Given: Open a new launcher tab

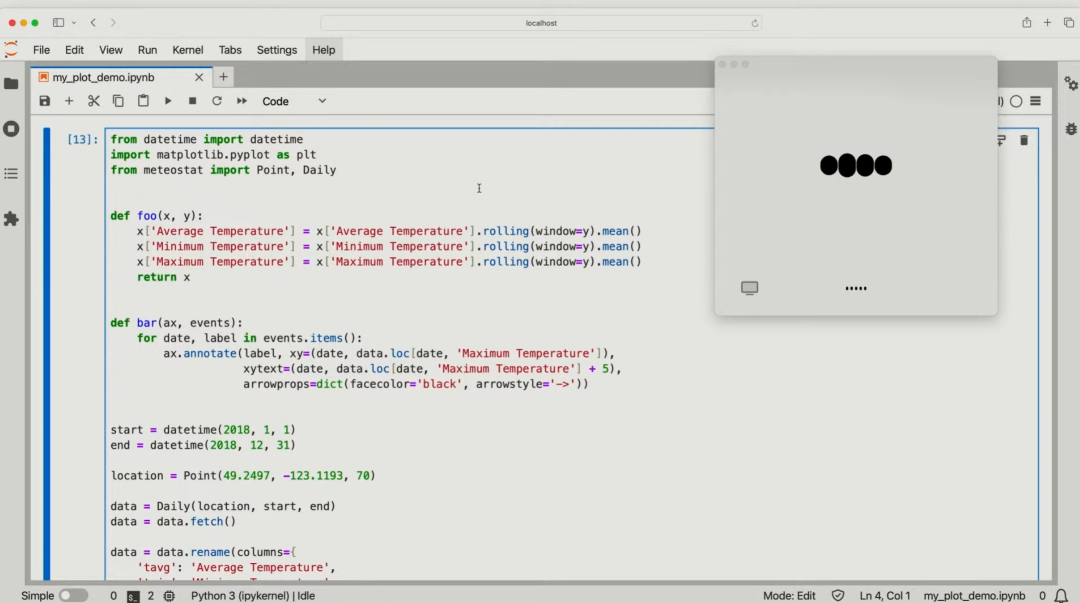Looking at the screenshot, I should tap(223, 77).
